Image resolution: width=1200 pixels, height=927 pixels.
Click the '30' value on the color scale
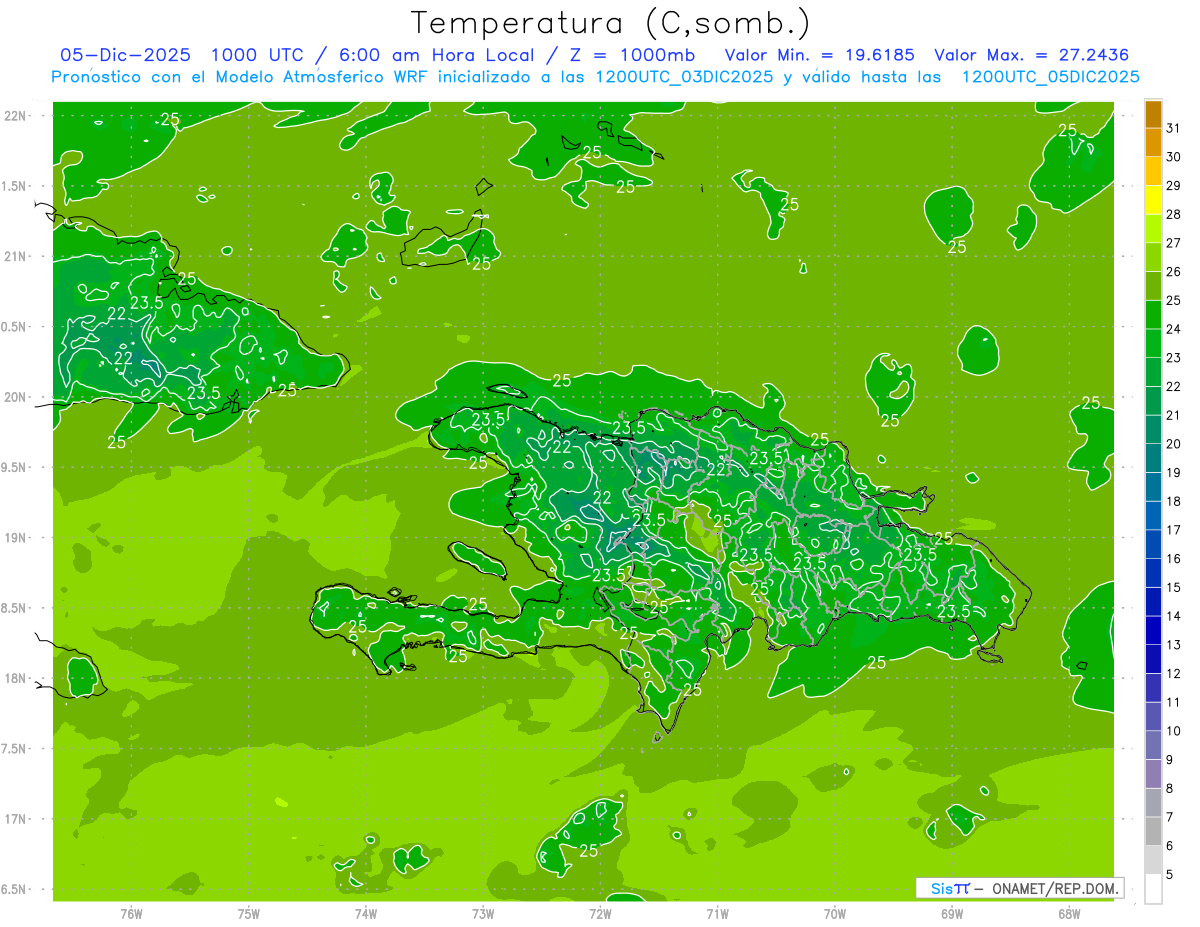pos(1173,157)
